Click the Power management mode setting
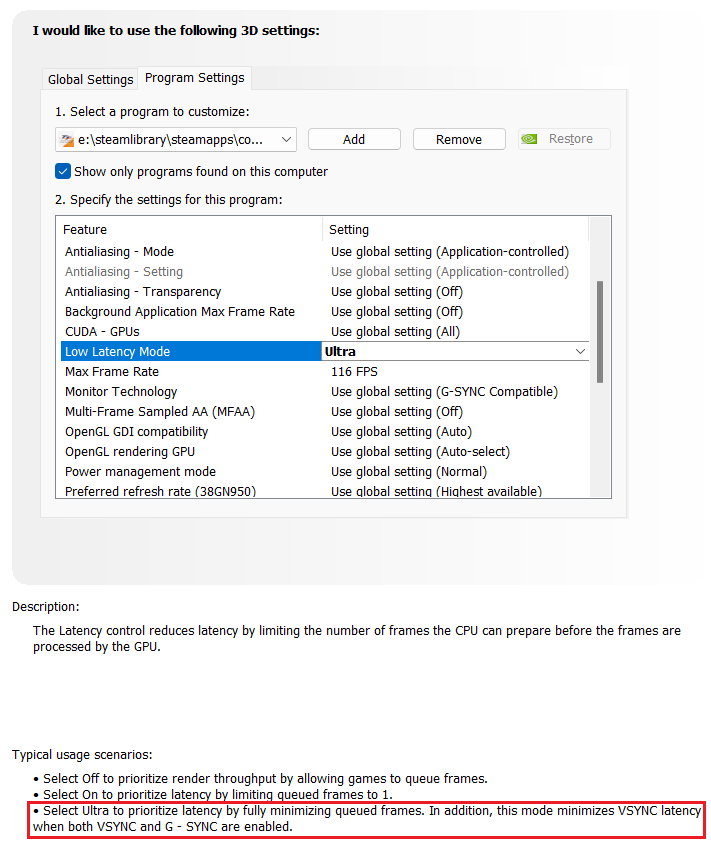The height and width of the screenshot is (856, 711). point(409,472)
